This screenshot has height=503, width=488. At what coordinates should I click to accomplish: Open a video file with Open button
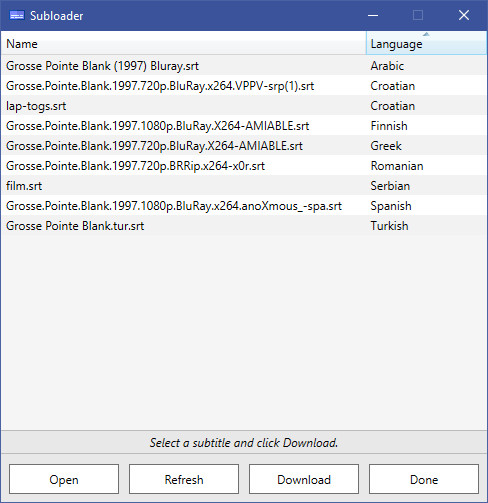click(64, 479)
